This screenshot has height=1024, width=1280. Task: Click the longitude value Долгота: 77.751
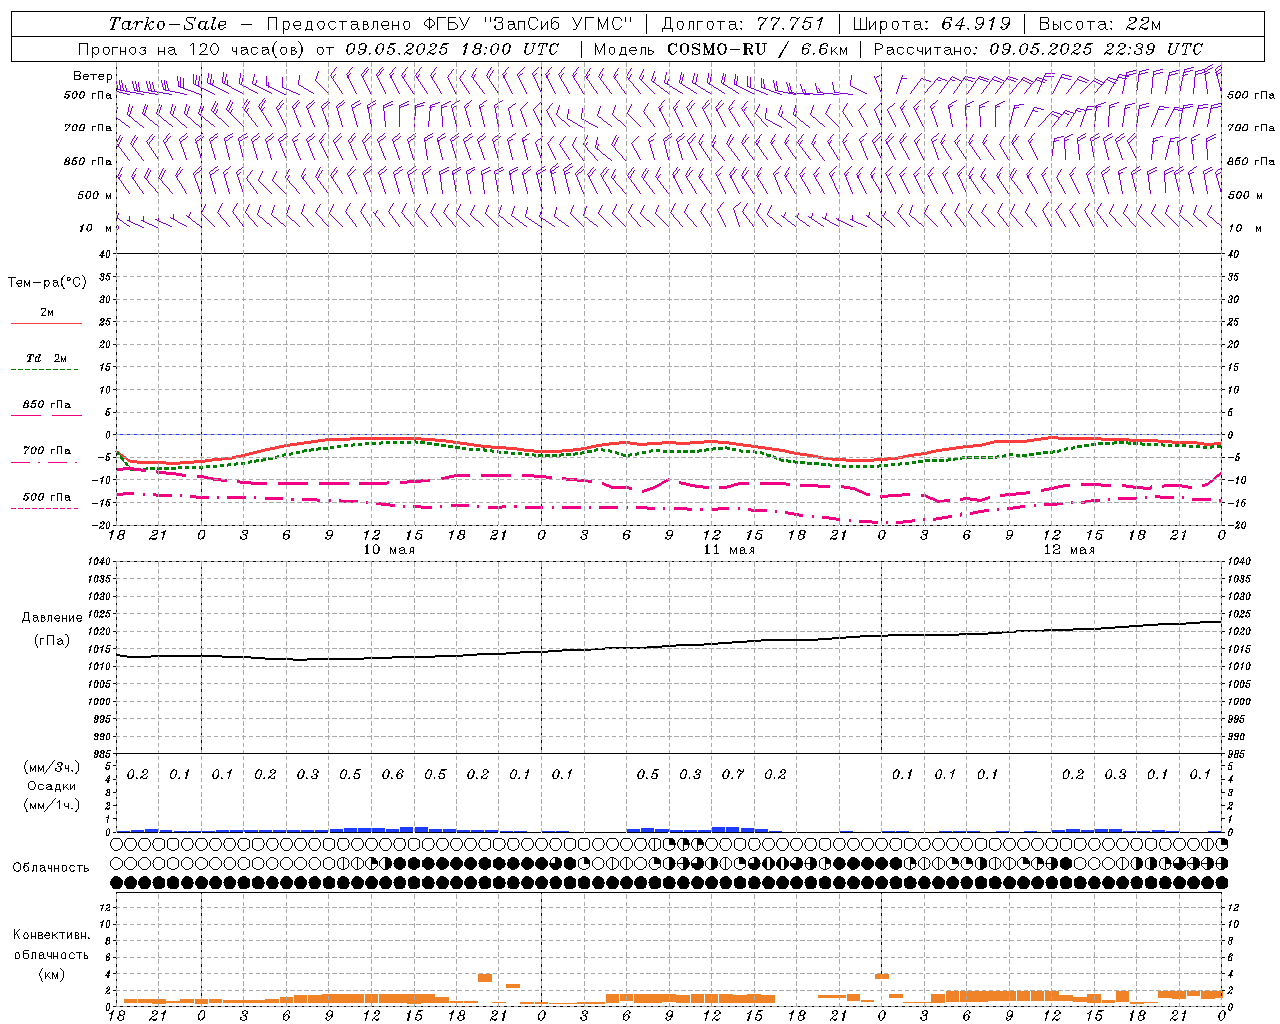743,24
